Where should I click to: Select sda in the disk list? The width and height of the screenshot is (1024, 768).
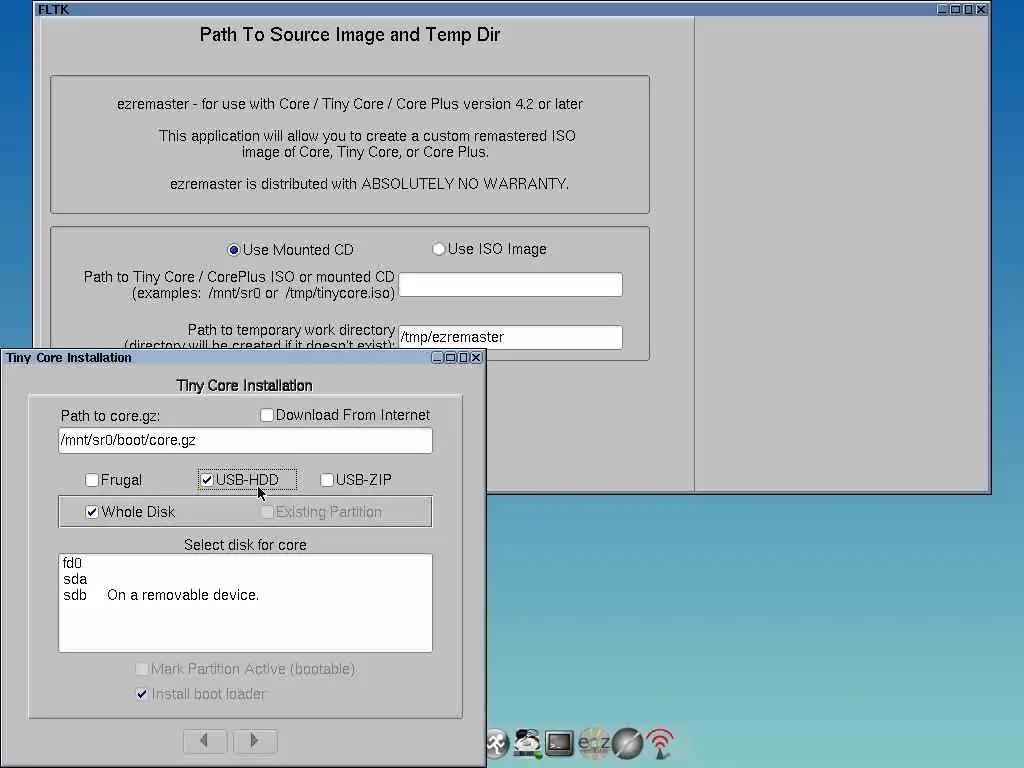point(246,579)
